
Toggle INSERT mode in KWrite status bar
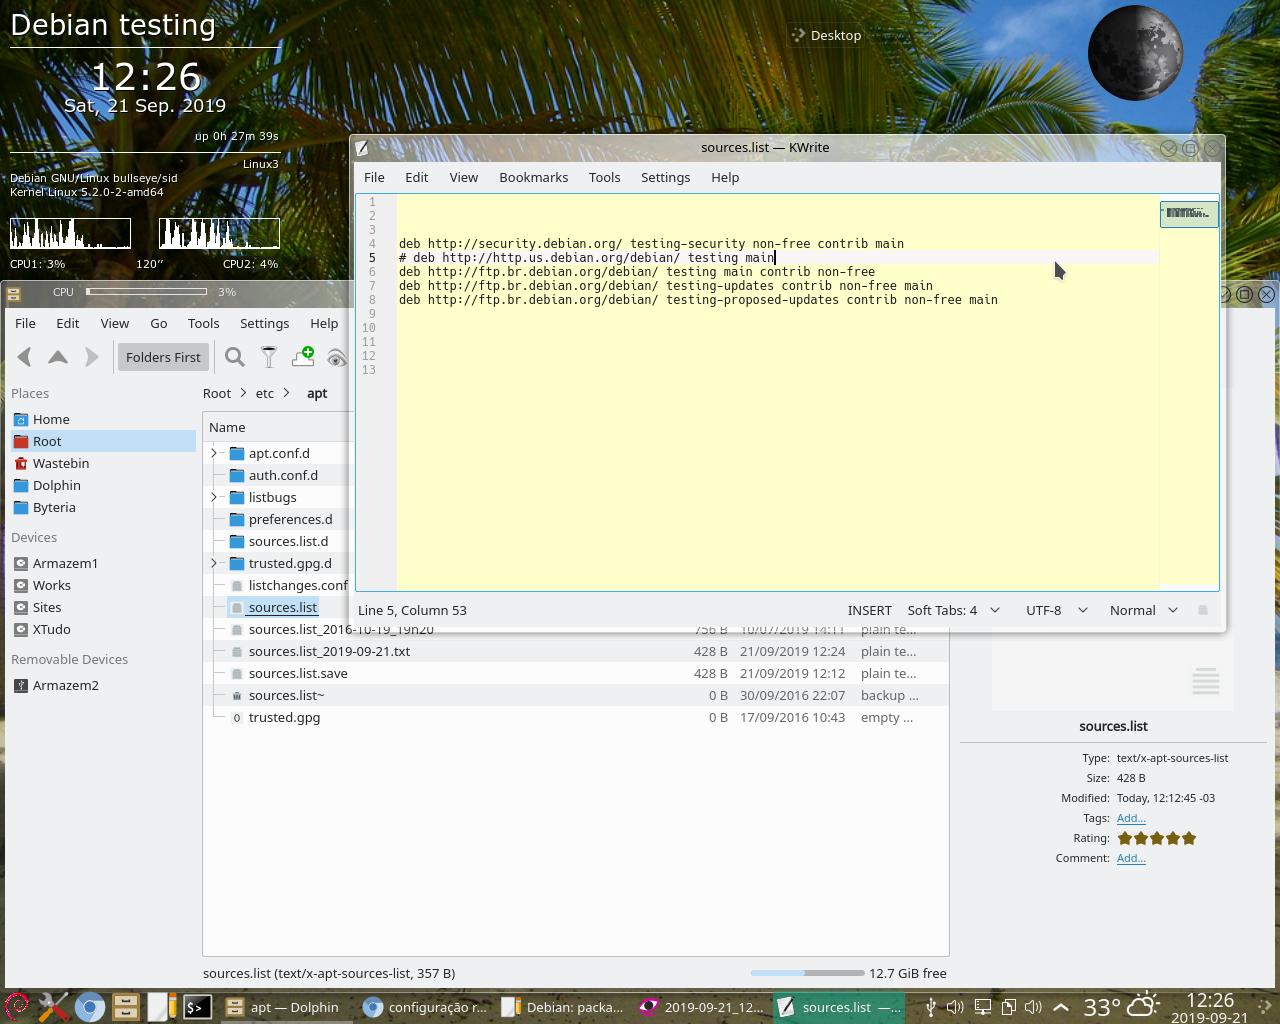click(869, 610)
